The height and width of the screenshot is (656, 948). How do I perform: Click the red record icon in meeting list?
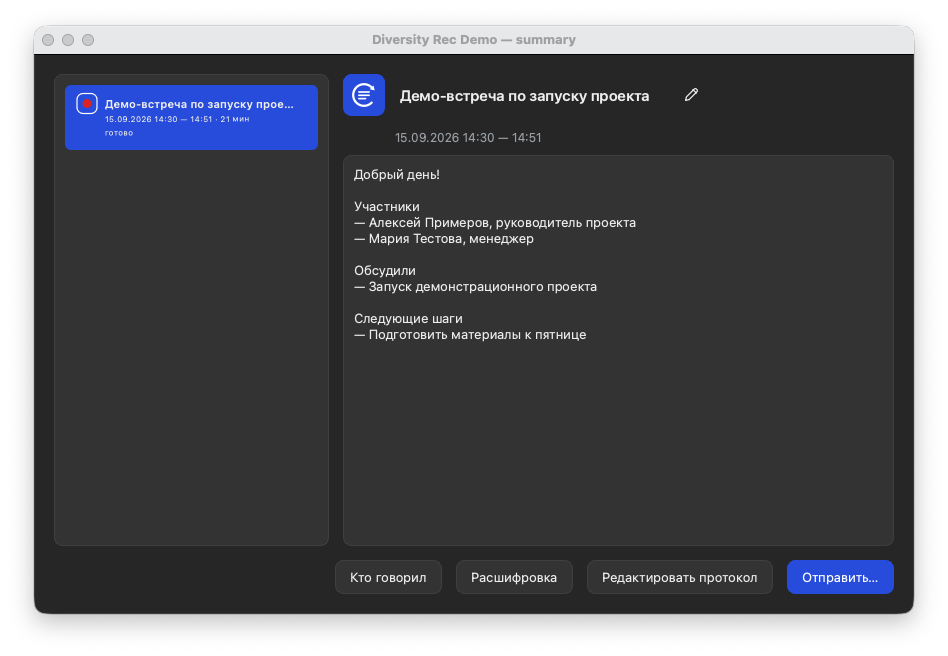tap(86, 103)
